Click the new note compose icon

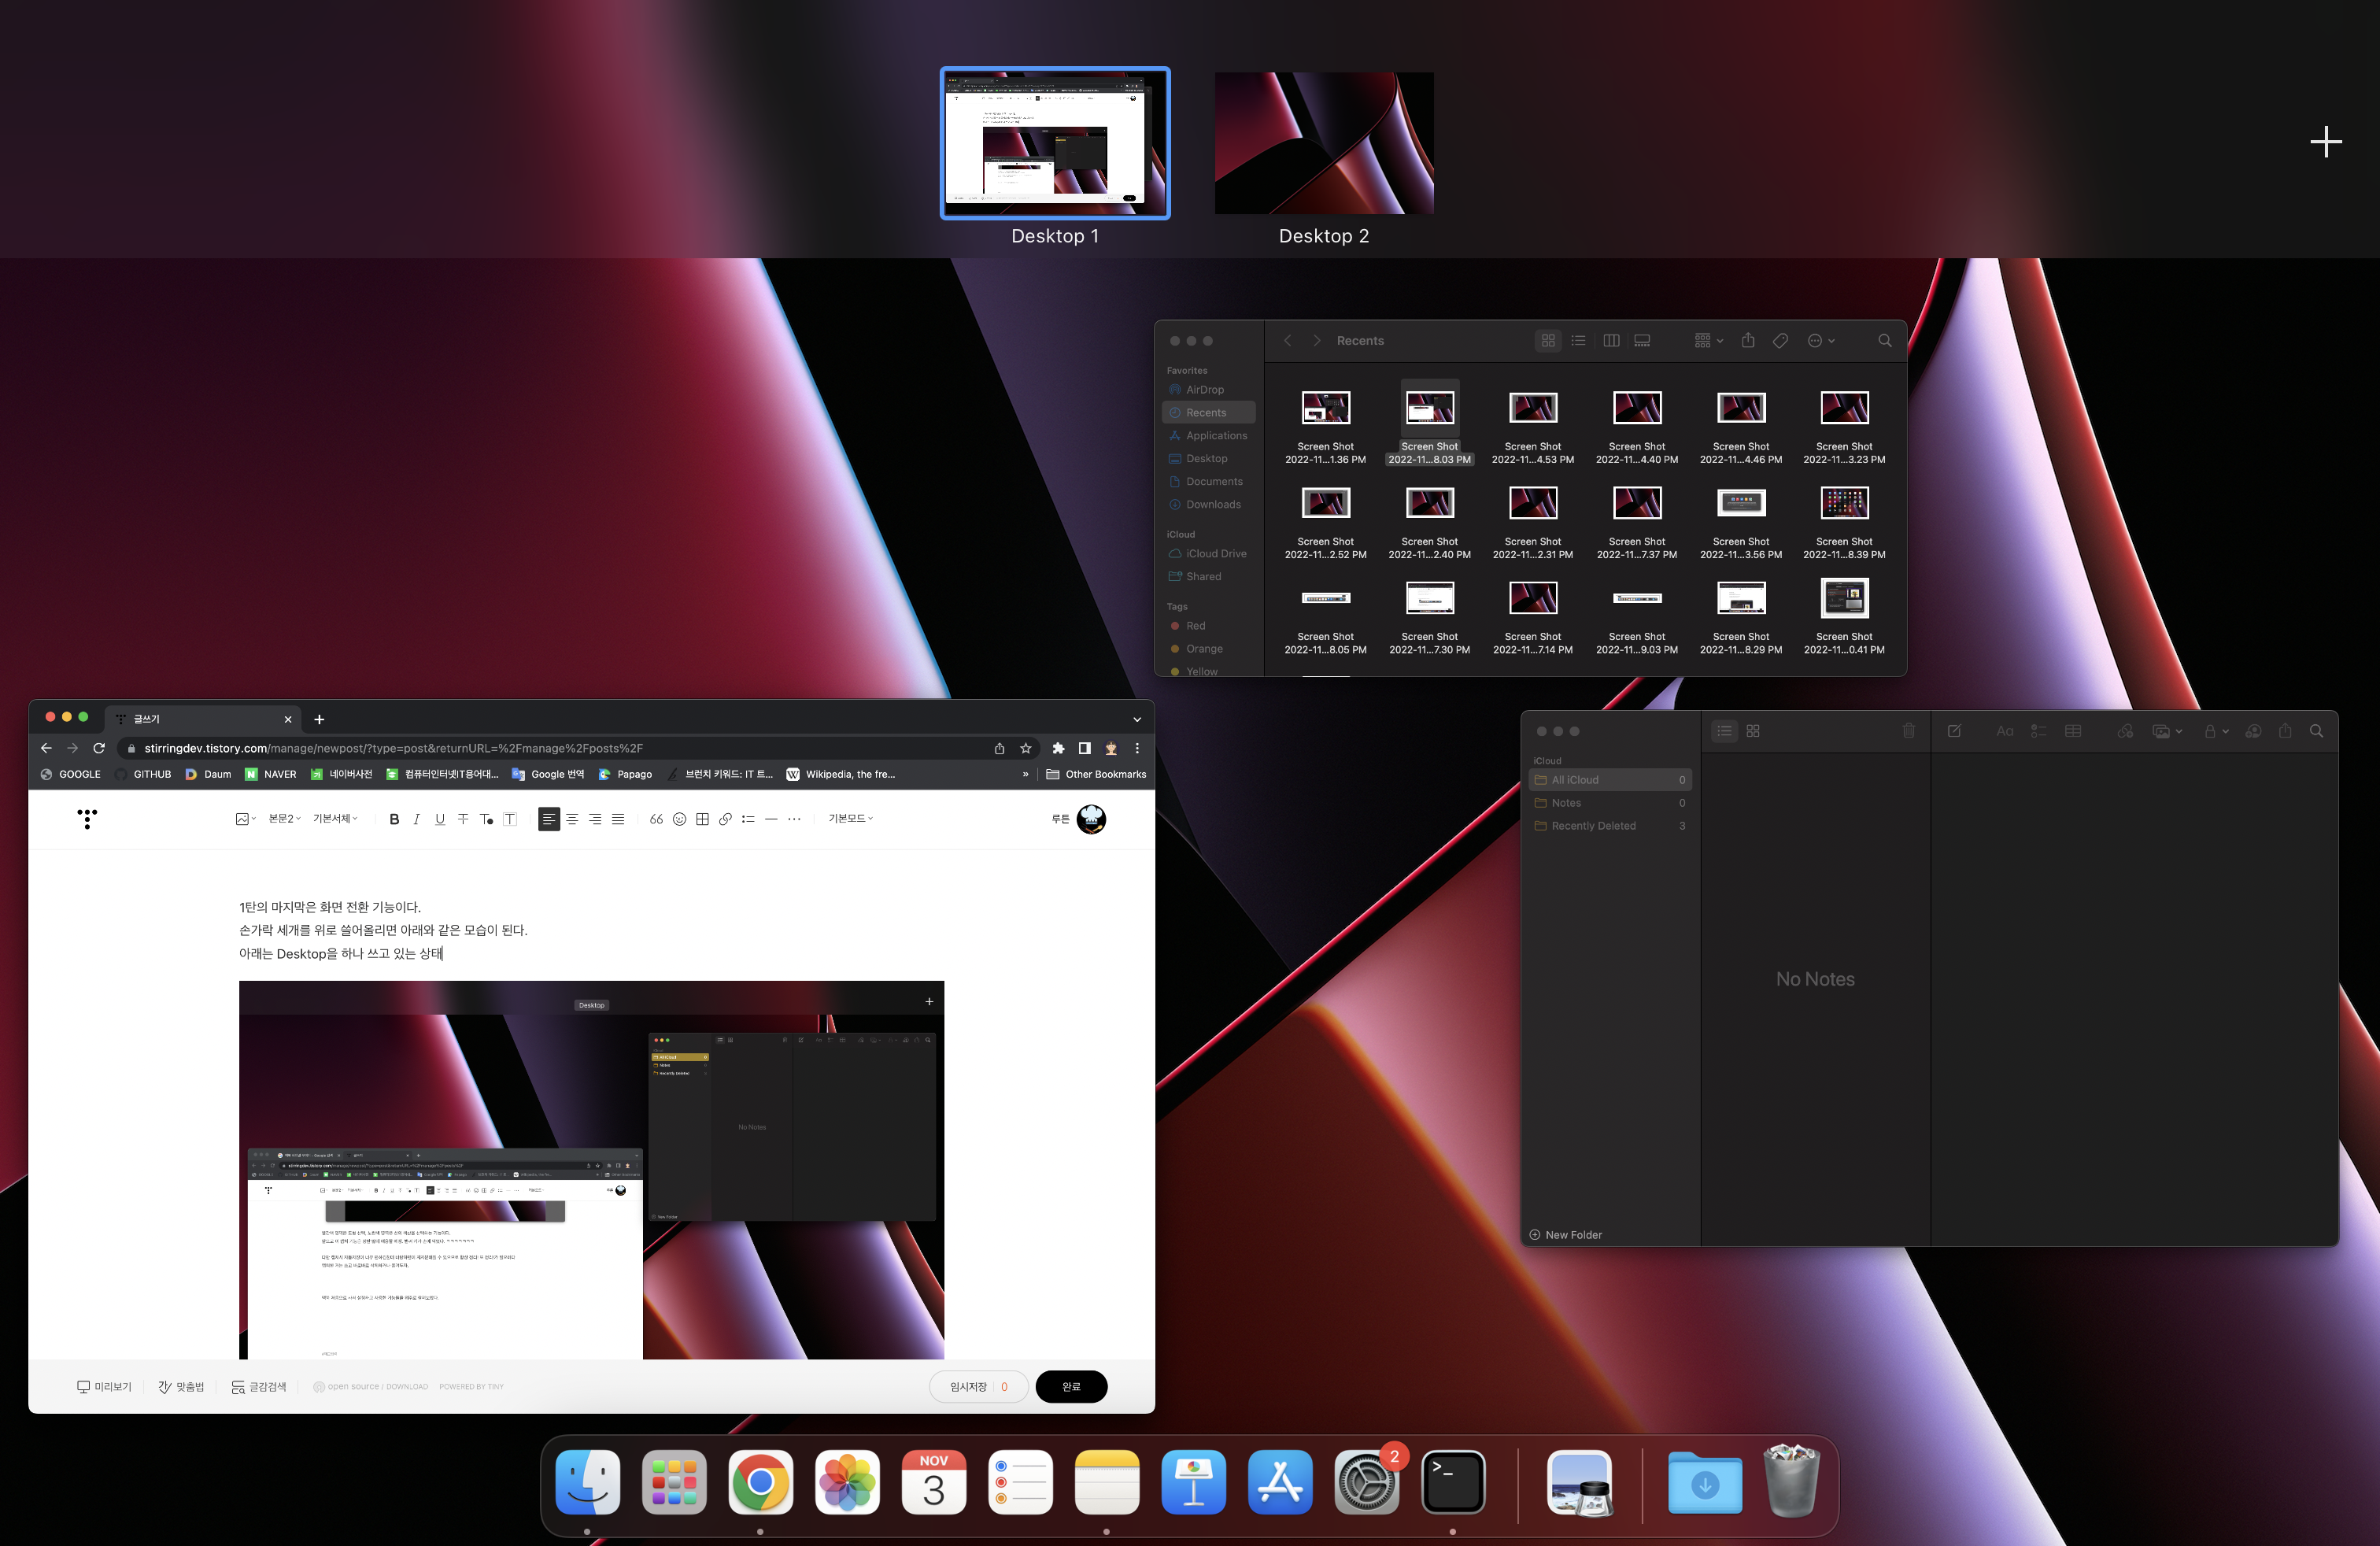pyautogui.click(x=1954, y=731)
